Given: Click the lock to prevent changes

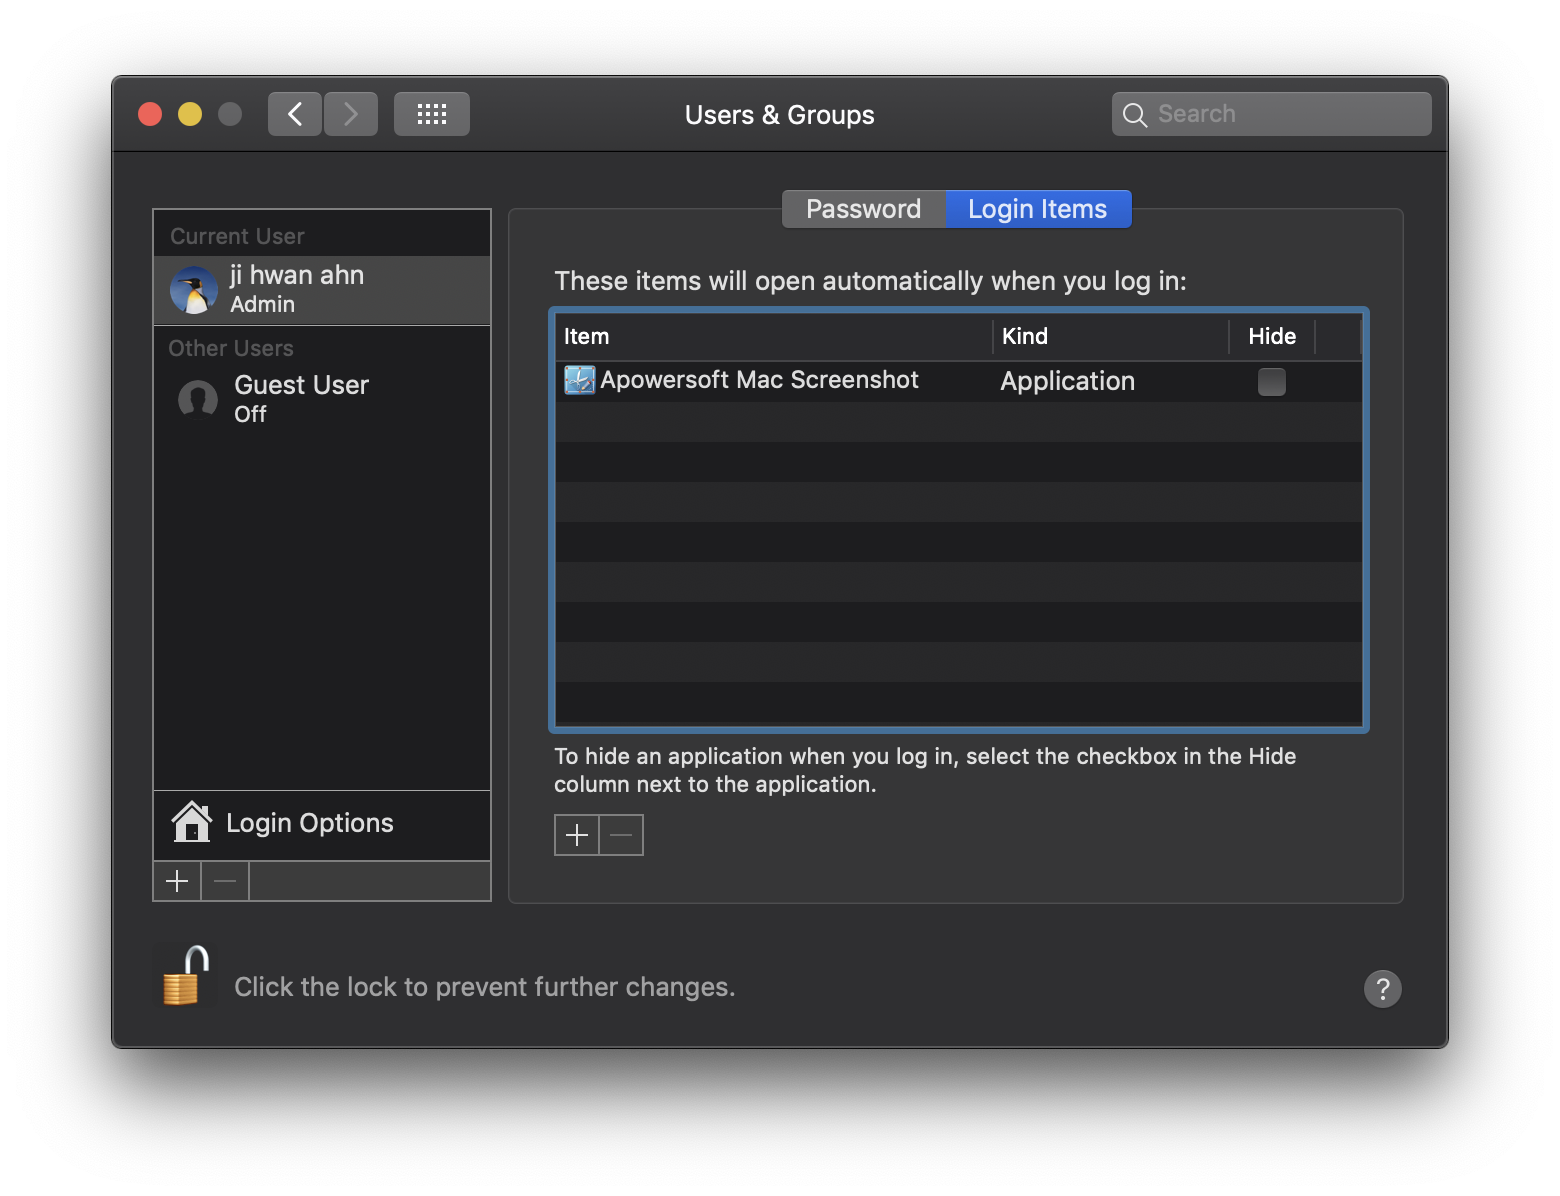Looking at the screenshot, I should (x=186, y=975).
